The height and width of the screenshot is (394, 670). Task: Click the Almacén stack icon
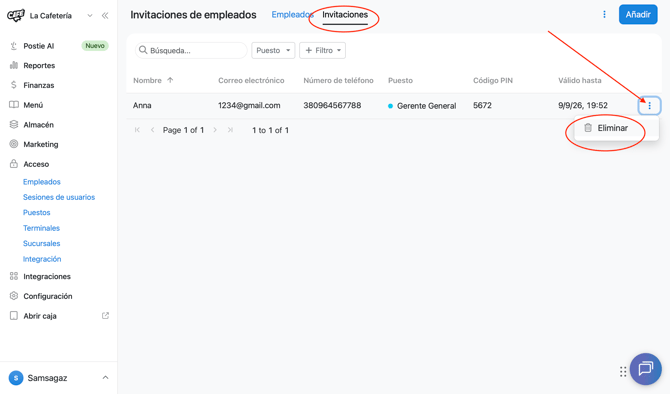click(x=14, y=124)
